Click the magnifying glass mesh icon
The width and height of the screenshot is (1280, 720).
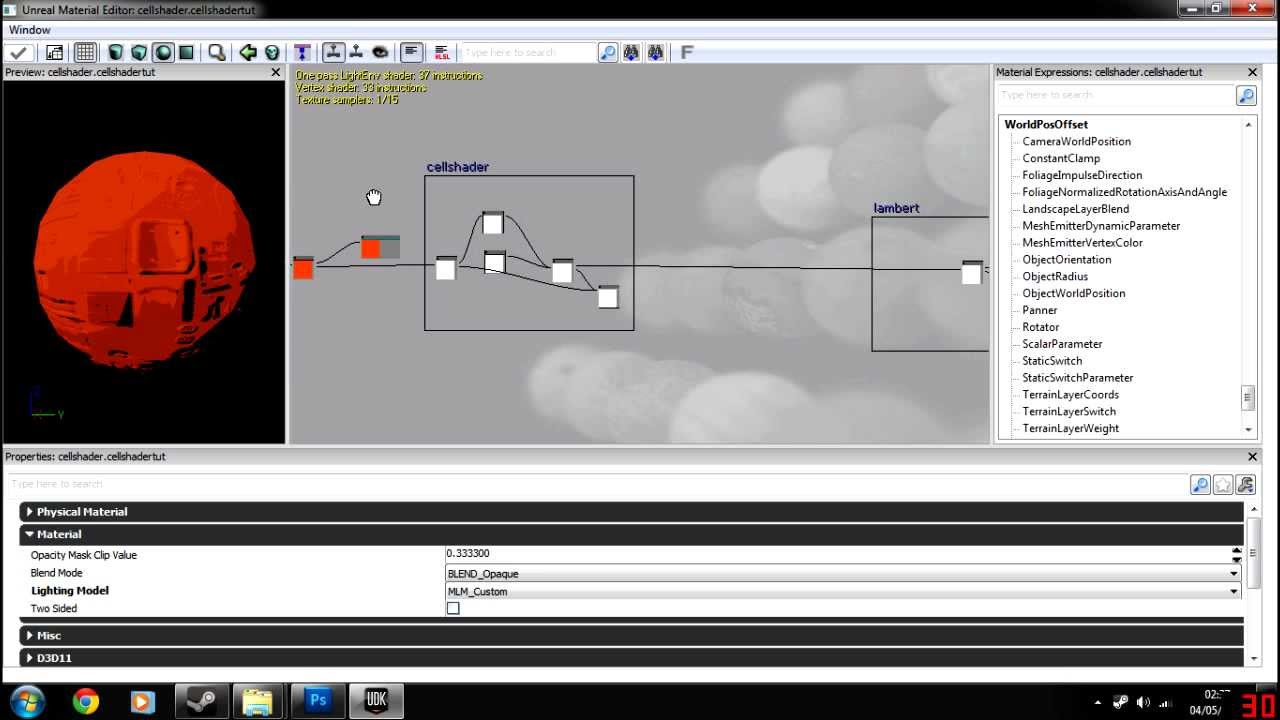[216, 52]
